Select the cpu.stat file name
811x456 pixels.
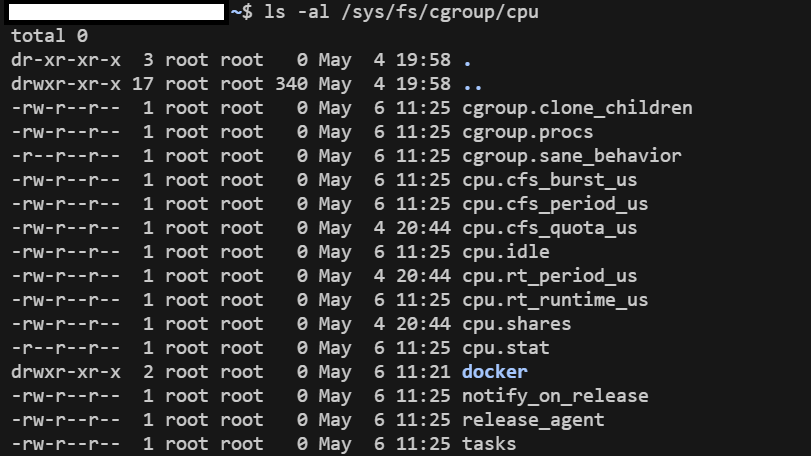(505, 348)
